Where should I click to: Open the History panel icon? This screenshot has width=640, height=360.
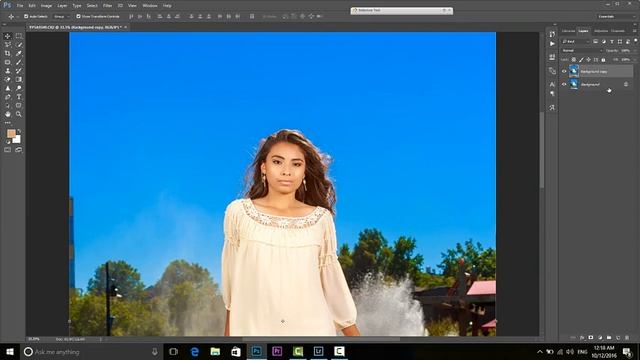tap(552, 34)
